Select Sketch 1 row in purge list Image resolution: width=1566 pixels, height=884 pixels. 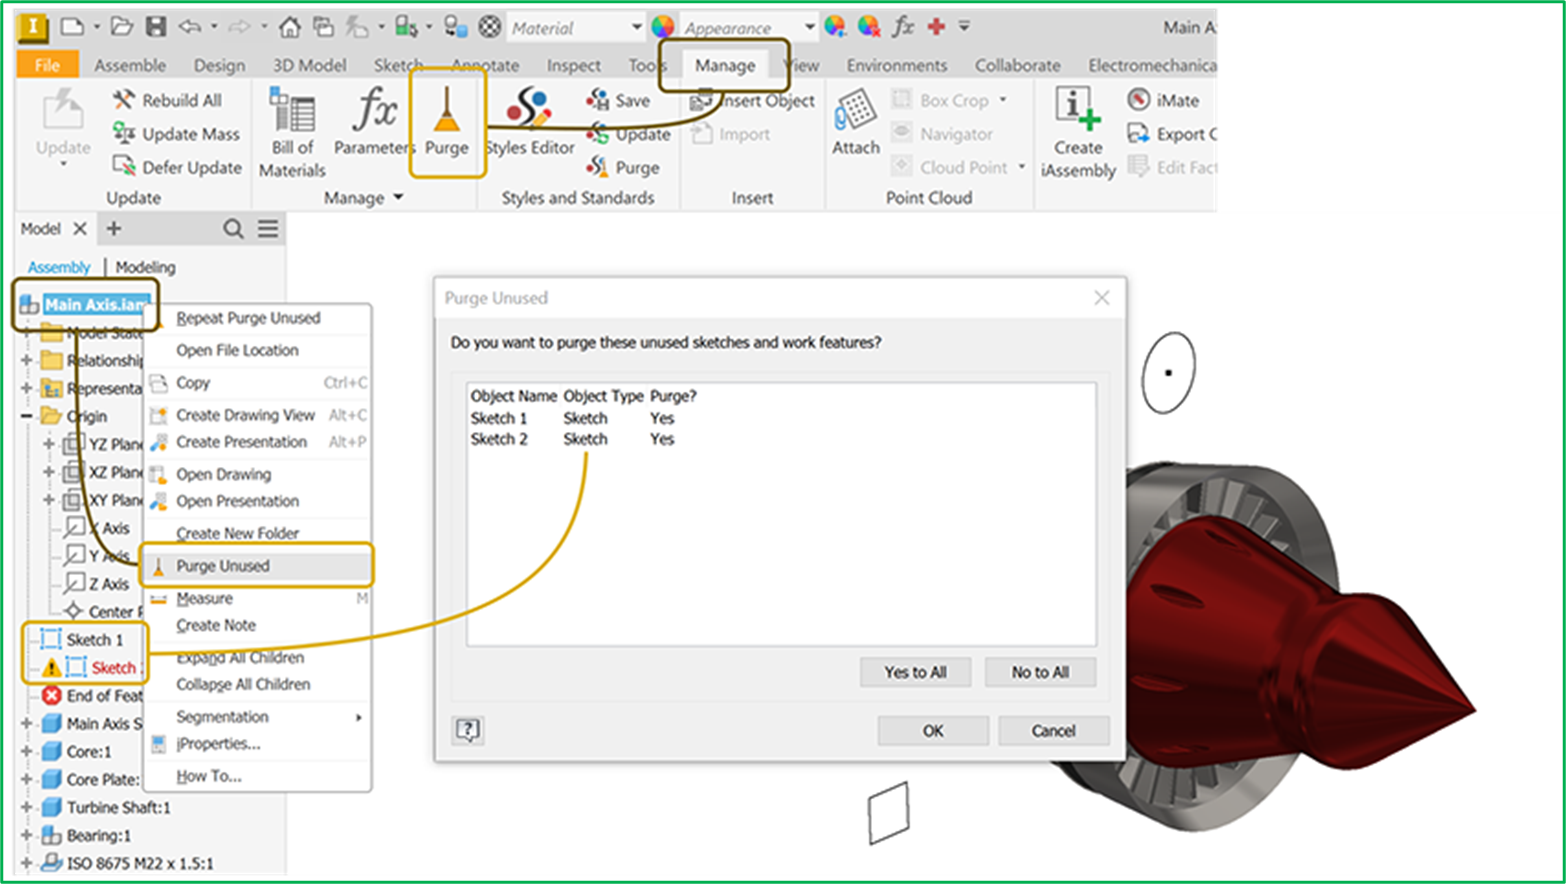pos(572,418)
